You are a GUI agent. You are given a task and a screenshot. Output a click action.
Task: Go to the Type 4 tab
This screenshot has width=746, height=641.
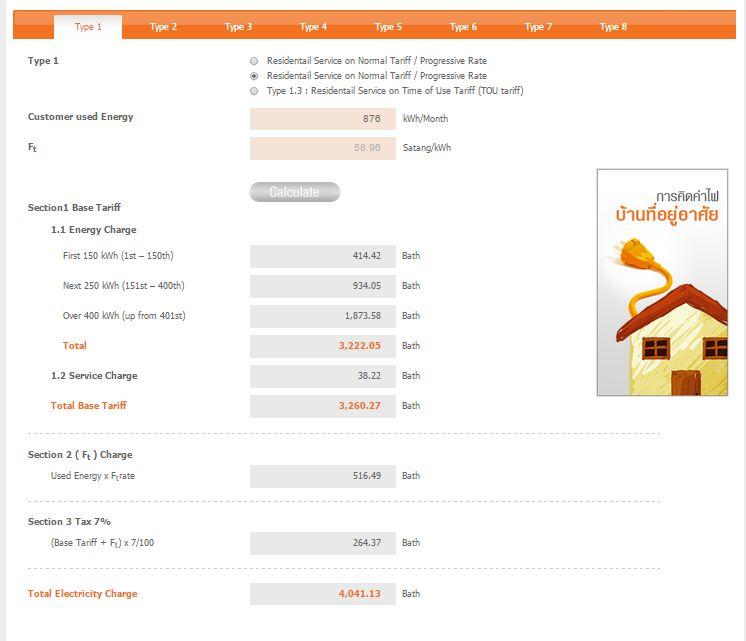coord(313,27)
